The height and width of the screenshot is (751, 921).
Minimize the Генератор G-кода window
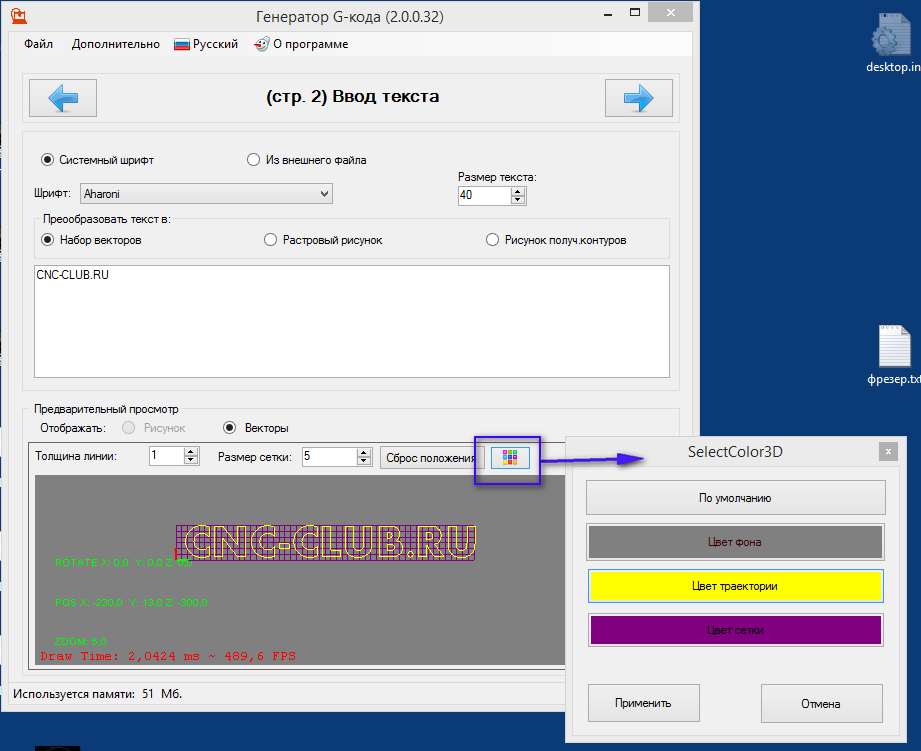click(x=608, y=13)
